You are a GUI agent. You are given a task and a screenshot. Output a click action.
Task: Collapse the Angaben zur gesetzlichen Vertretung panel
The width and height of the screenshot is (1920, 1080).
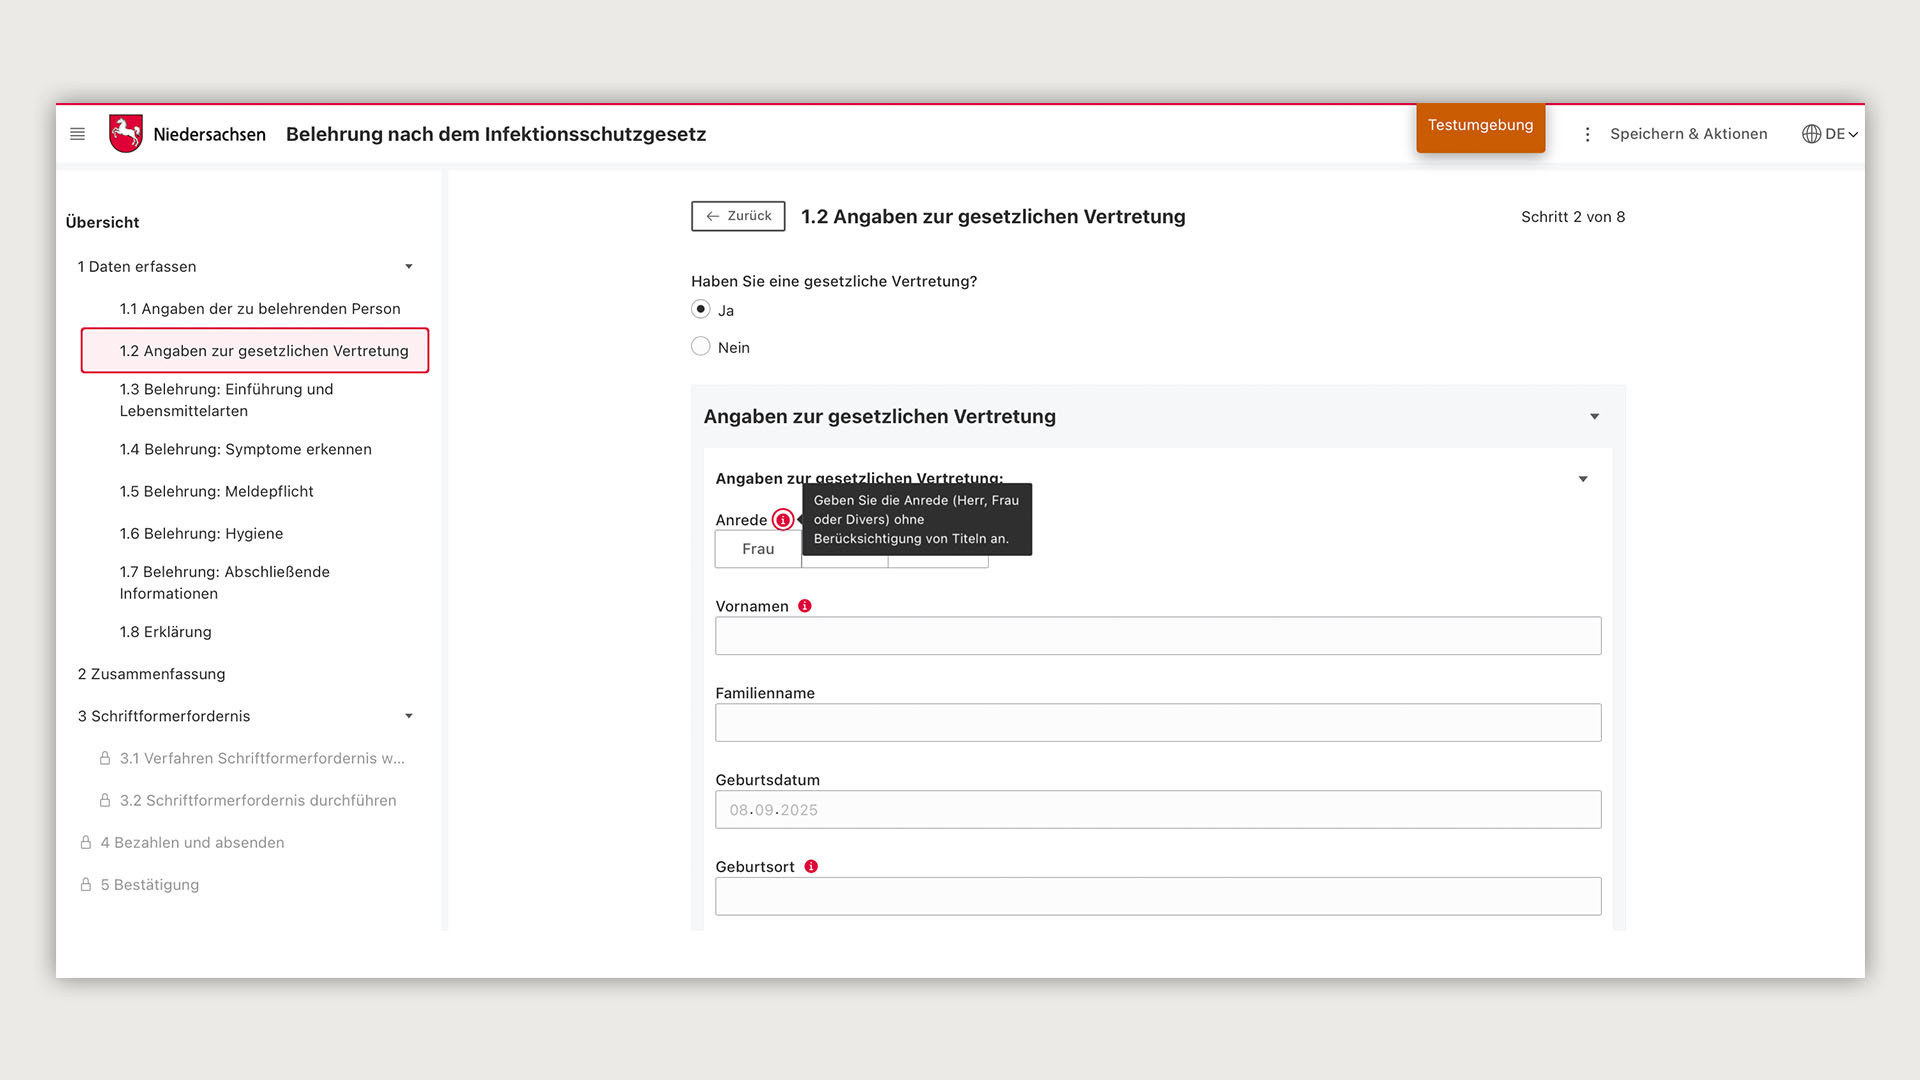point(1594,417)
